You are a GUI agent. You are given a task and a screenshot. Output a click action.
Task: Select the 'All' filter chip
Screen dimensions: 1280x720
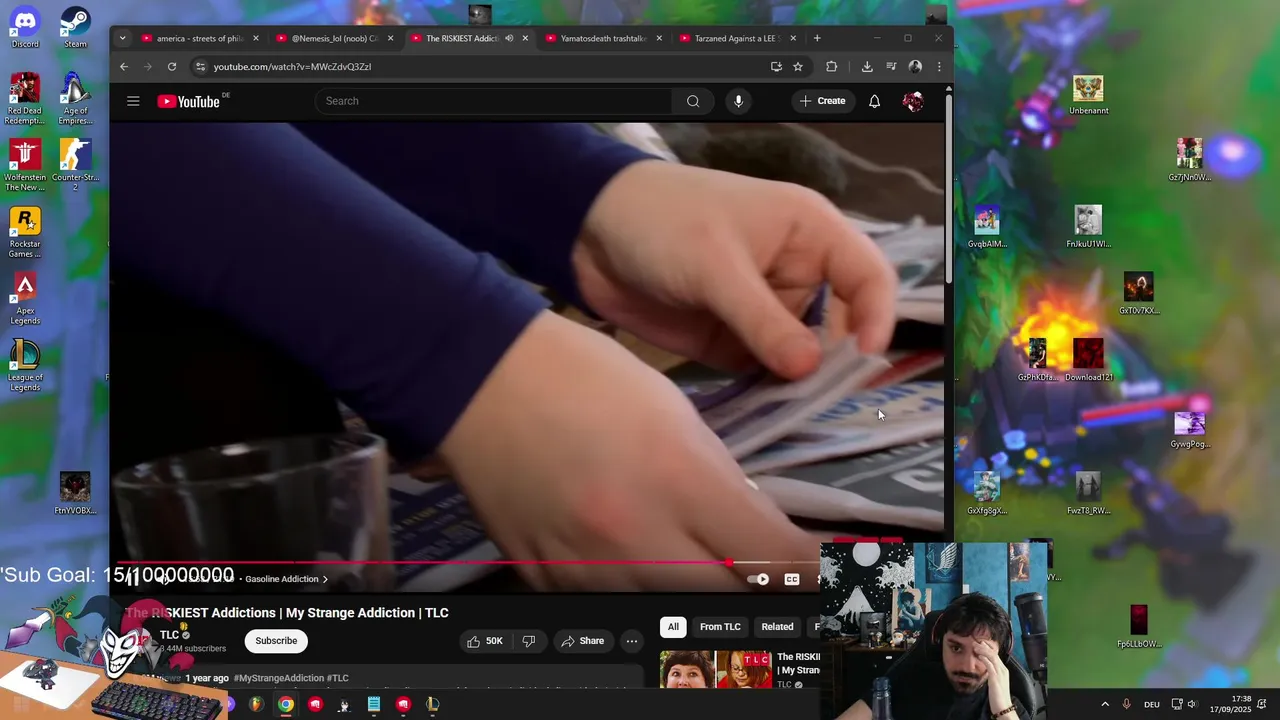[673, 627]
